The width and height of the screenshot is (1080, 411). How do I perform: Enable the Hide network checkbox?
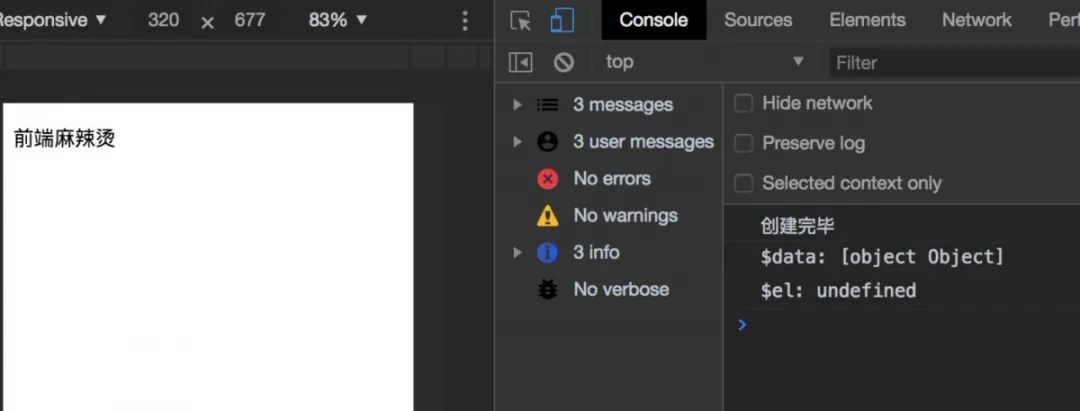[x=743, y=103]
